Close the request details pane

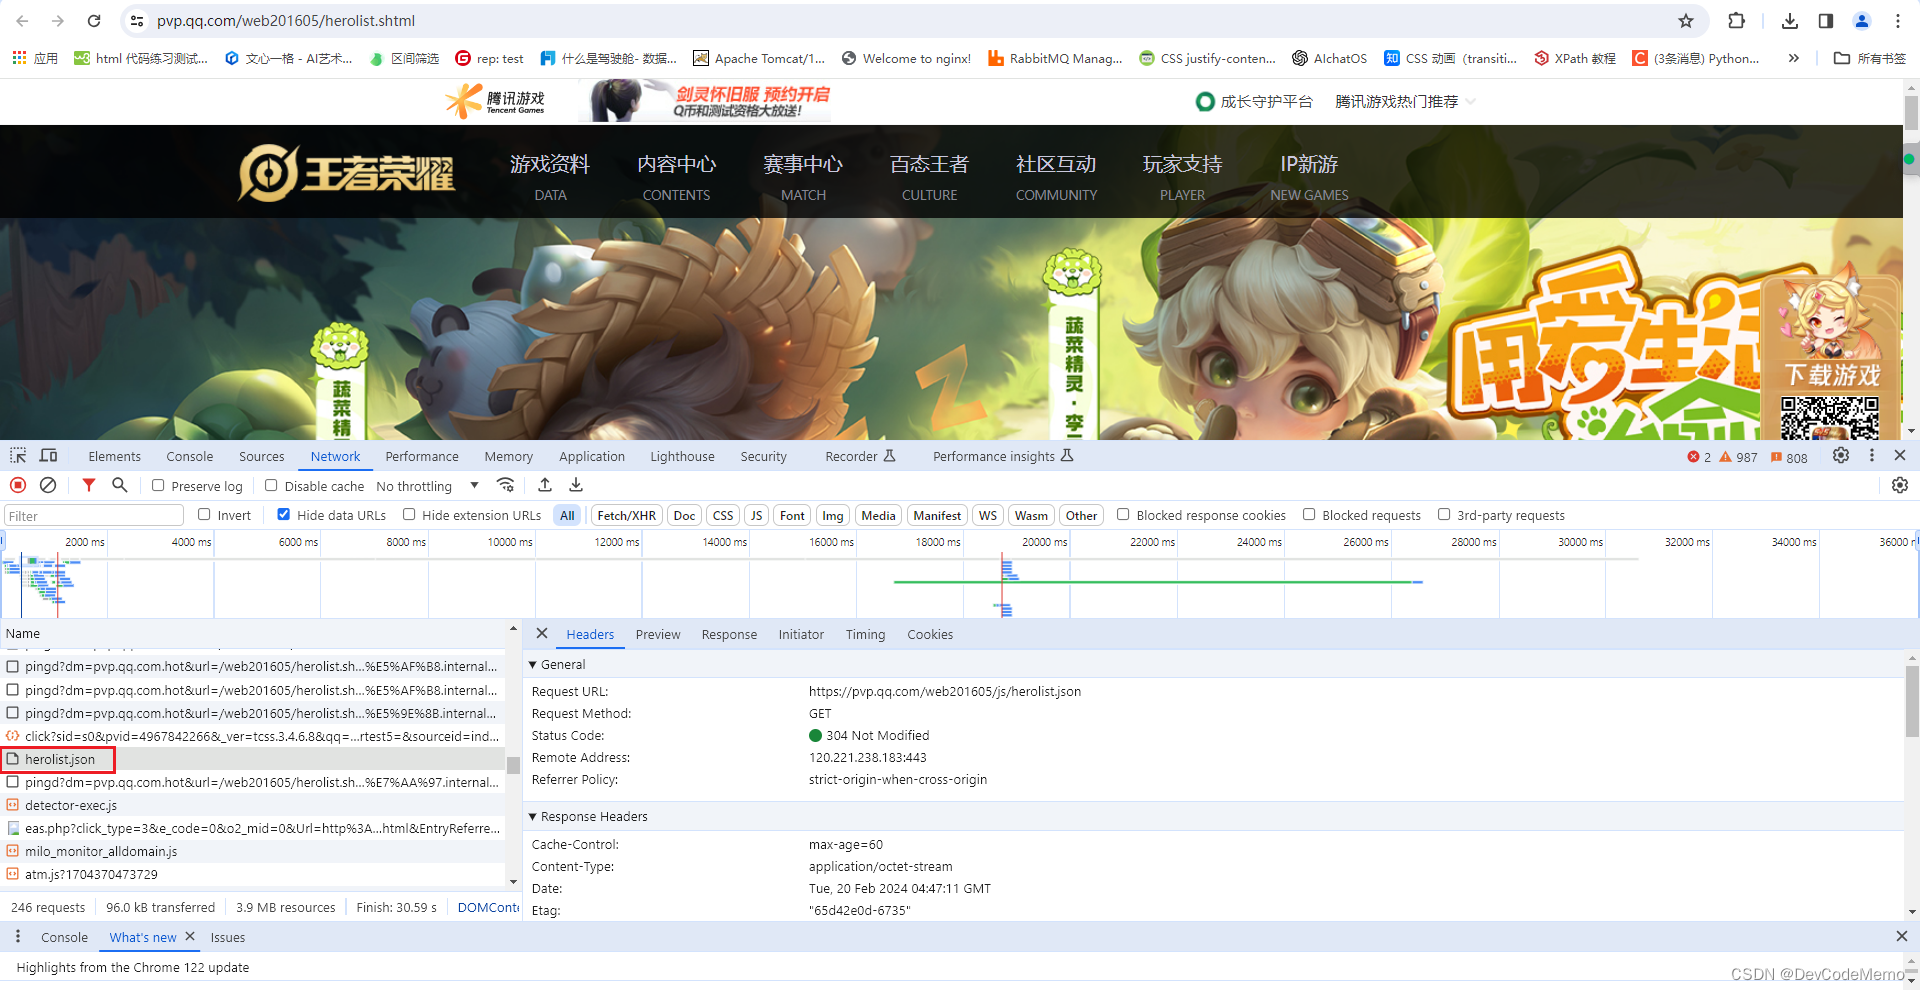[542, 634]
